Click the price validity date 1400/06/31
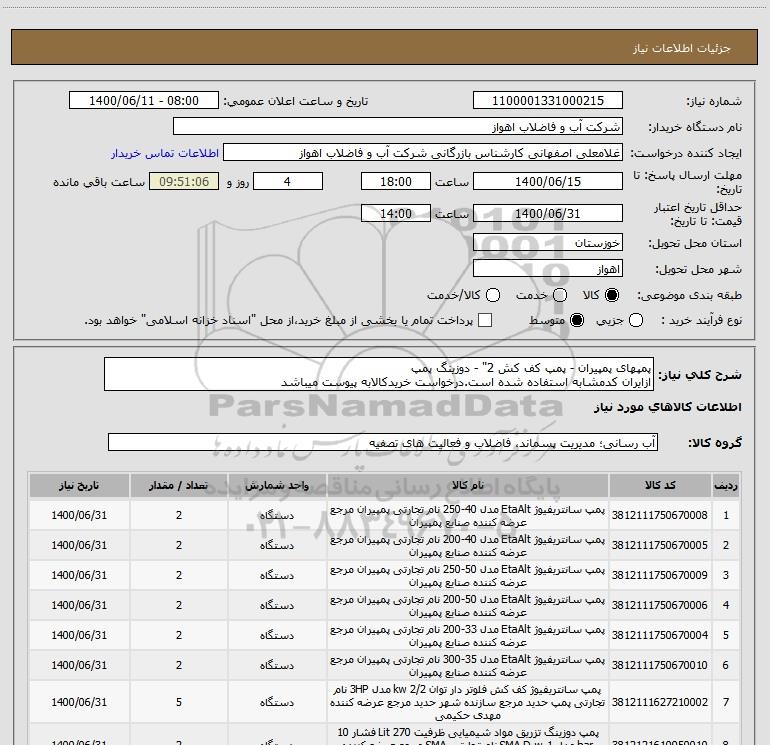The width and height of the screenshot is (770, 745). 548,214
